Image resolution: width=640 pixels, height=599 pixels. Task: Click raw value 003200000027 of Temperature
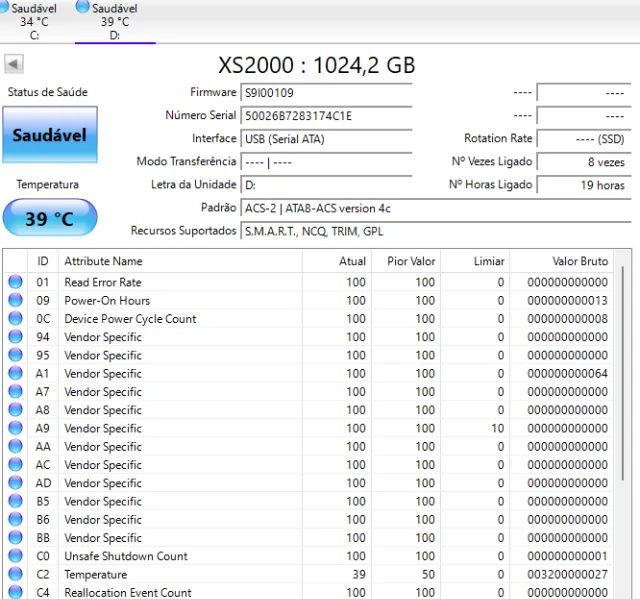(x=567, y=575)
